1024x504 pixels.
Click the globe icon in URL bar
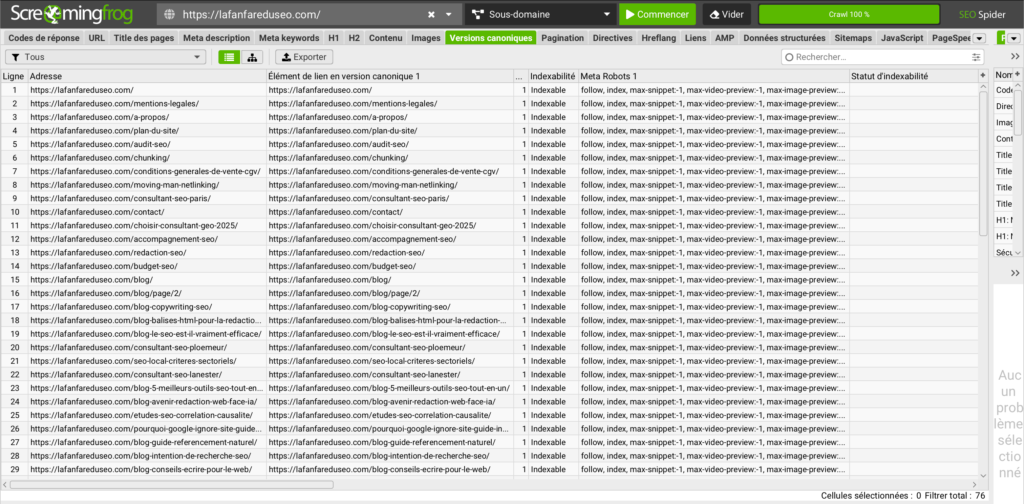[169, 15]
